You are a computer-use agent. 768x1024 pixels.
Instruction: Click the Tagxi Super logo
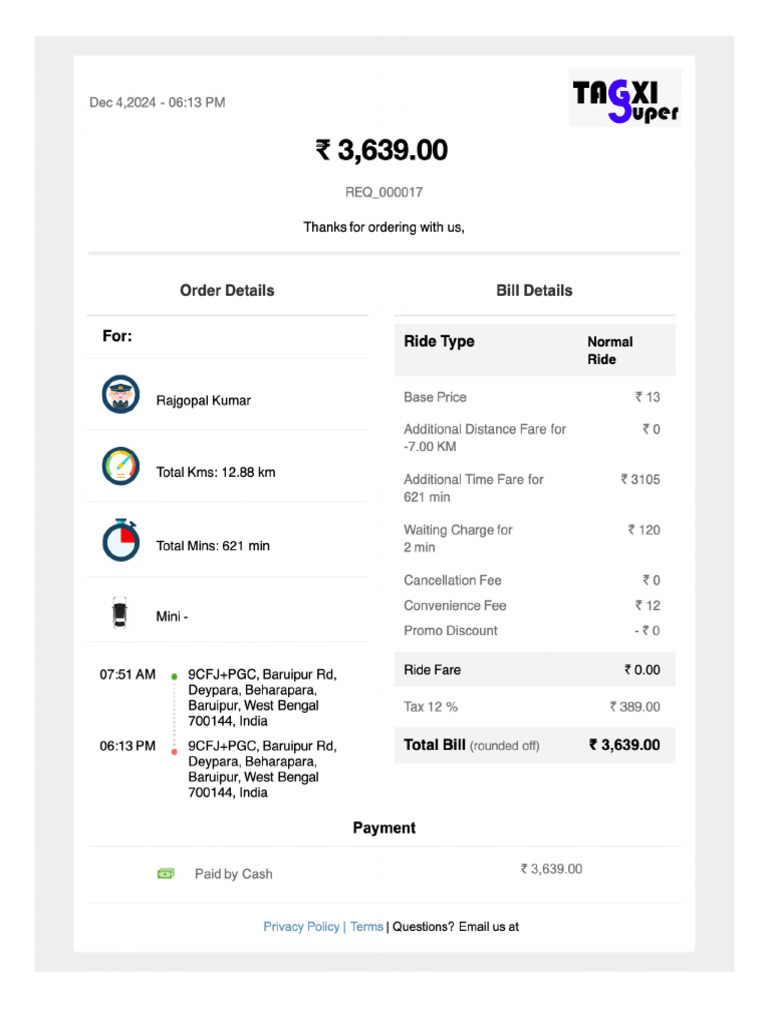tap(625, 98)
